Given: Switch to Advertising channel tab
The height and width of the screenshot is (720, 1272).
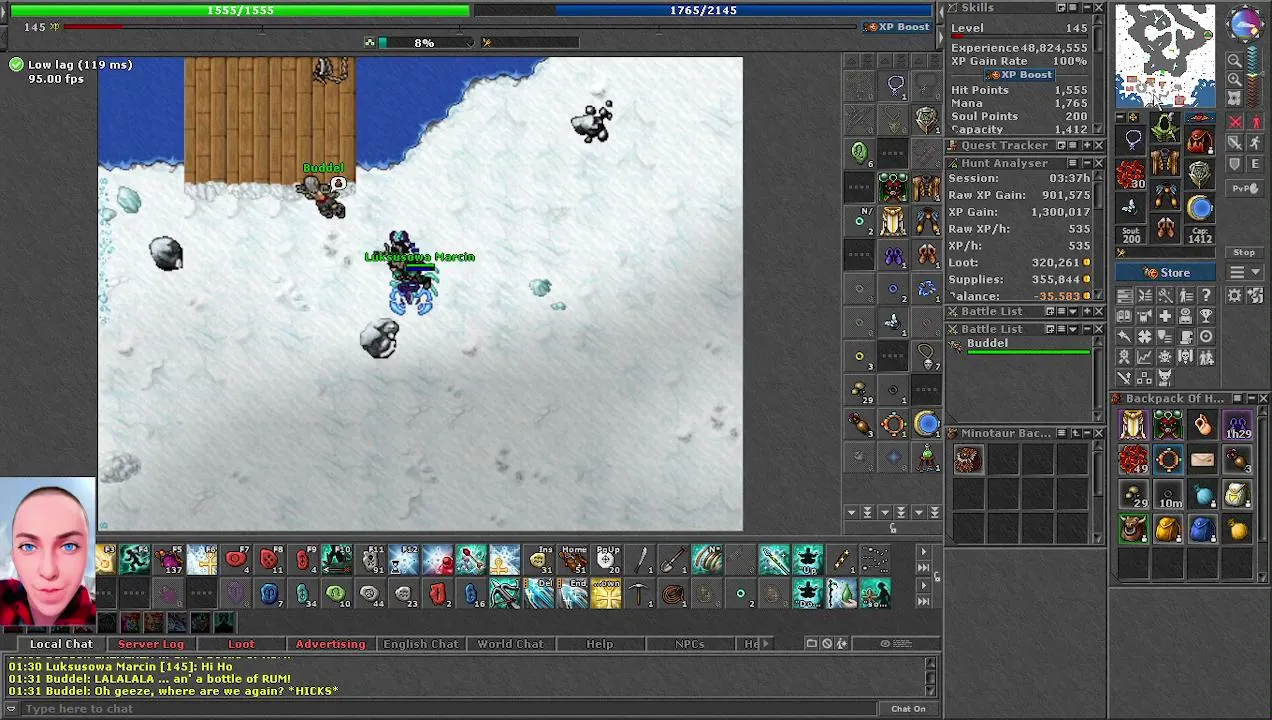Looking at the screenshot, I should point(330,644).
